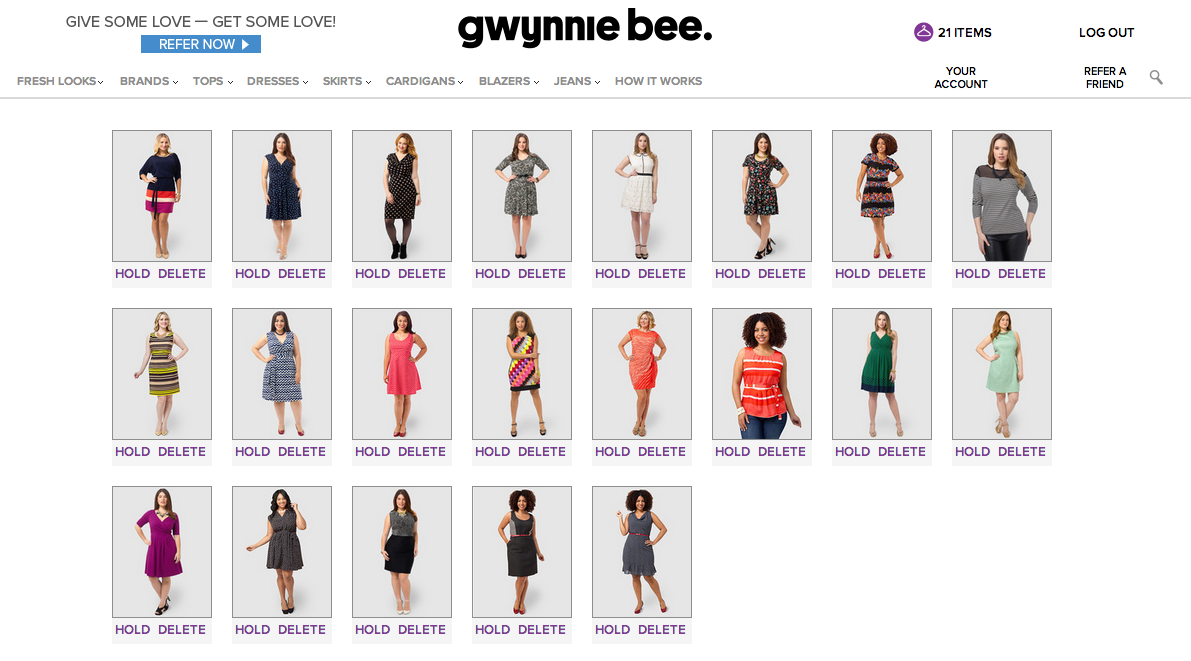Delete the magenta purple dress

tap(182, 630)
